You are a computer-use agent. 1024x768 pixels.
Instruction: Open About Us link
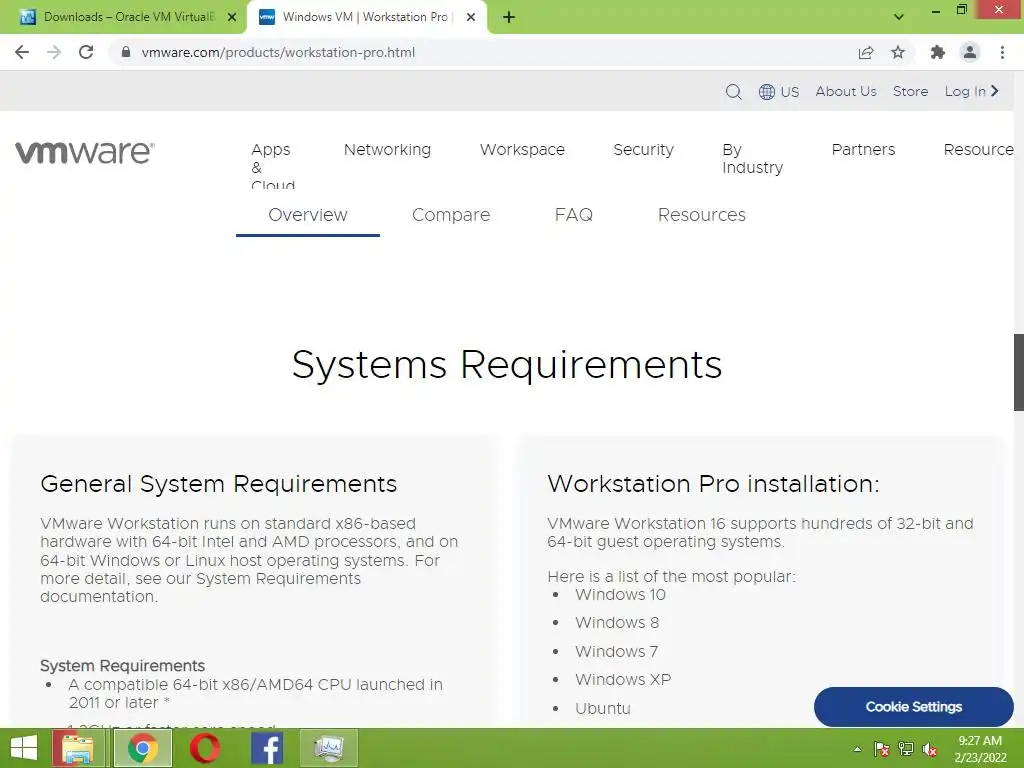click(846, 91)
